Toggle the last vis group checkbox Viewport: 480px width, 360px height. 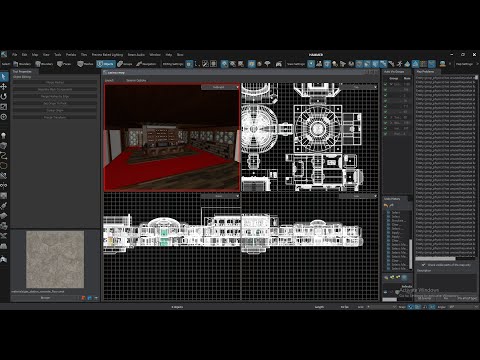point(386,134)
